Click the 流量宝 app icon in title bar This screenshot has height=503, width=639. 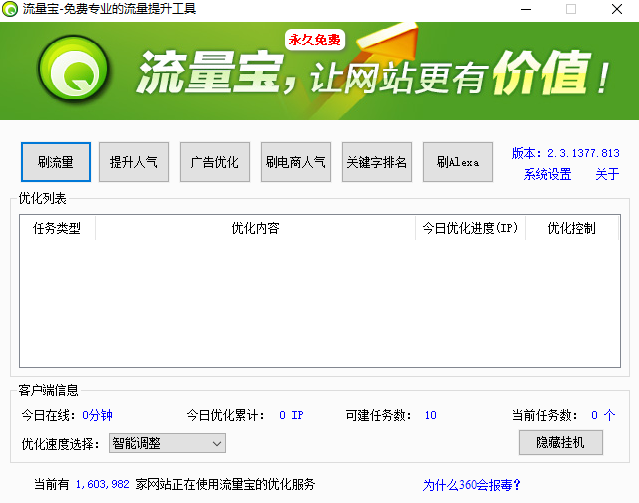pos(10,9)
